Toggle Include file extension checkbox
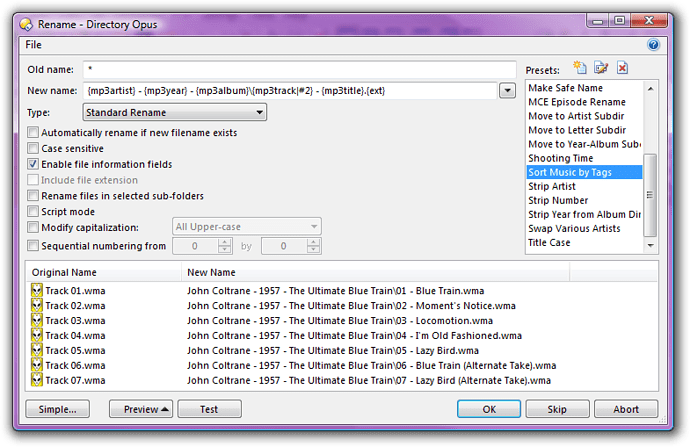 coord(33,180)
